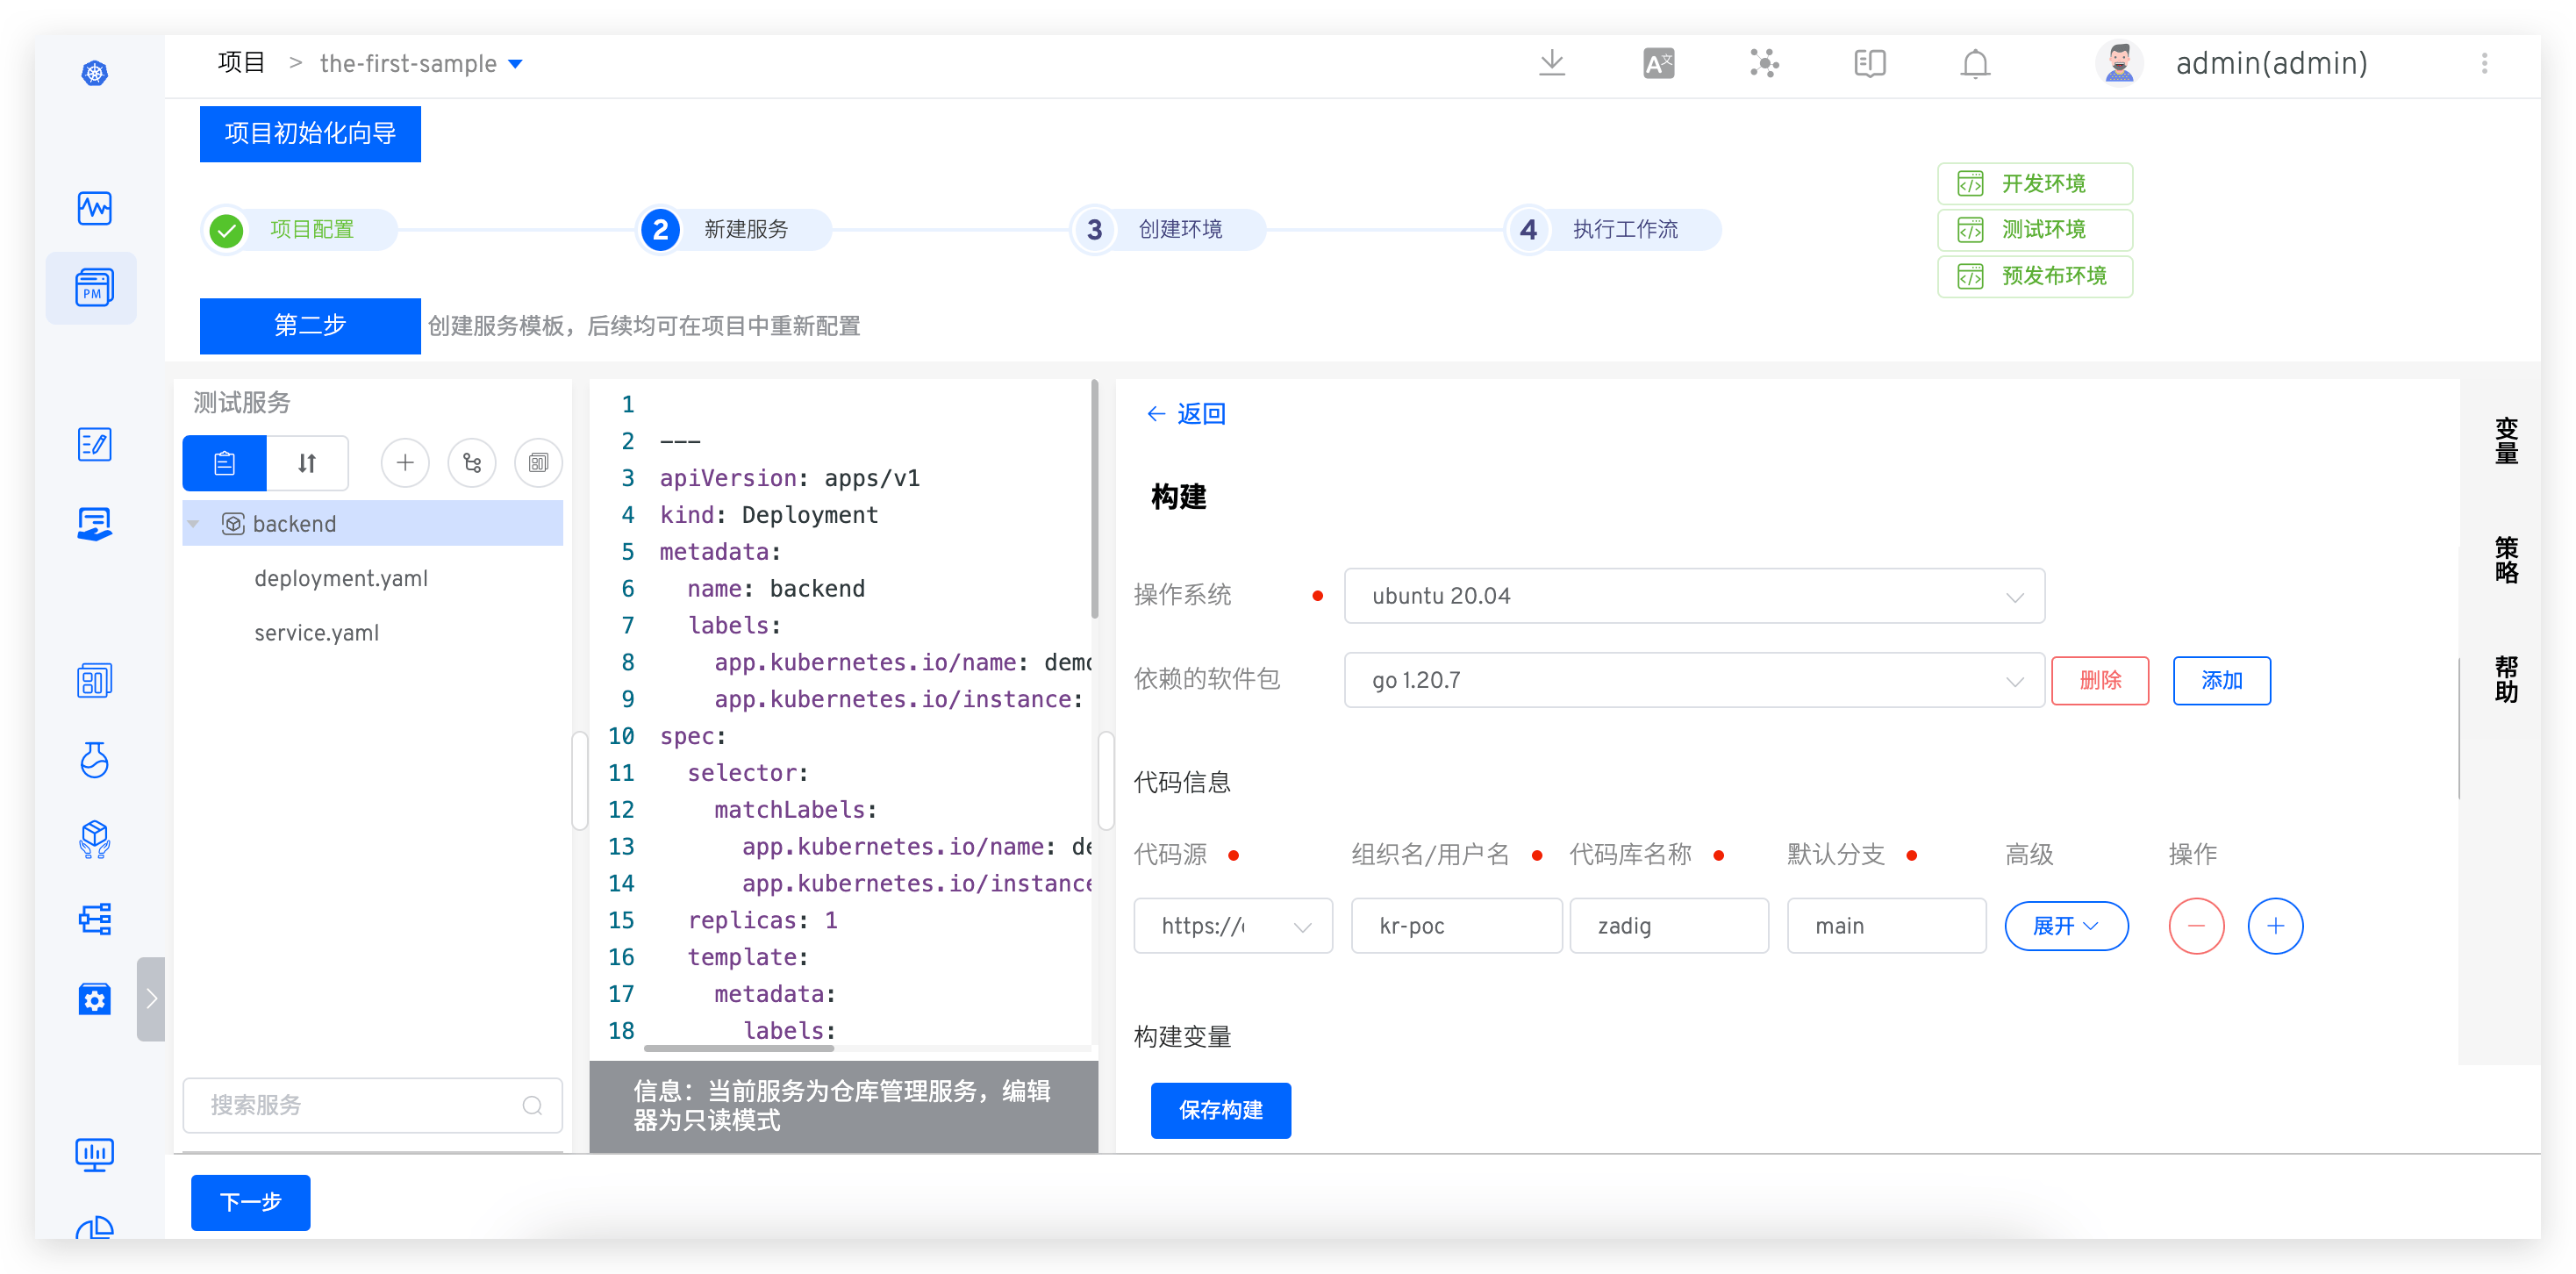Click the 搜索服务 search field
2576x1274 pixels.
360,1105
